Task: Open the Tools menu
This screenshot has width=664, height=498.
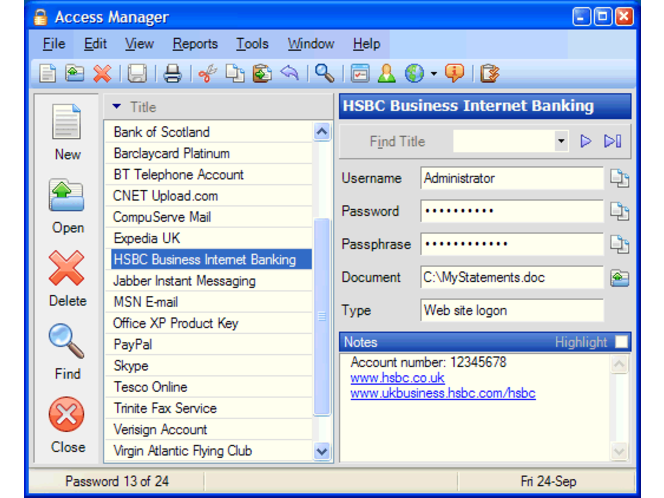Action: click(252, 44)
